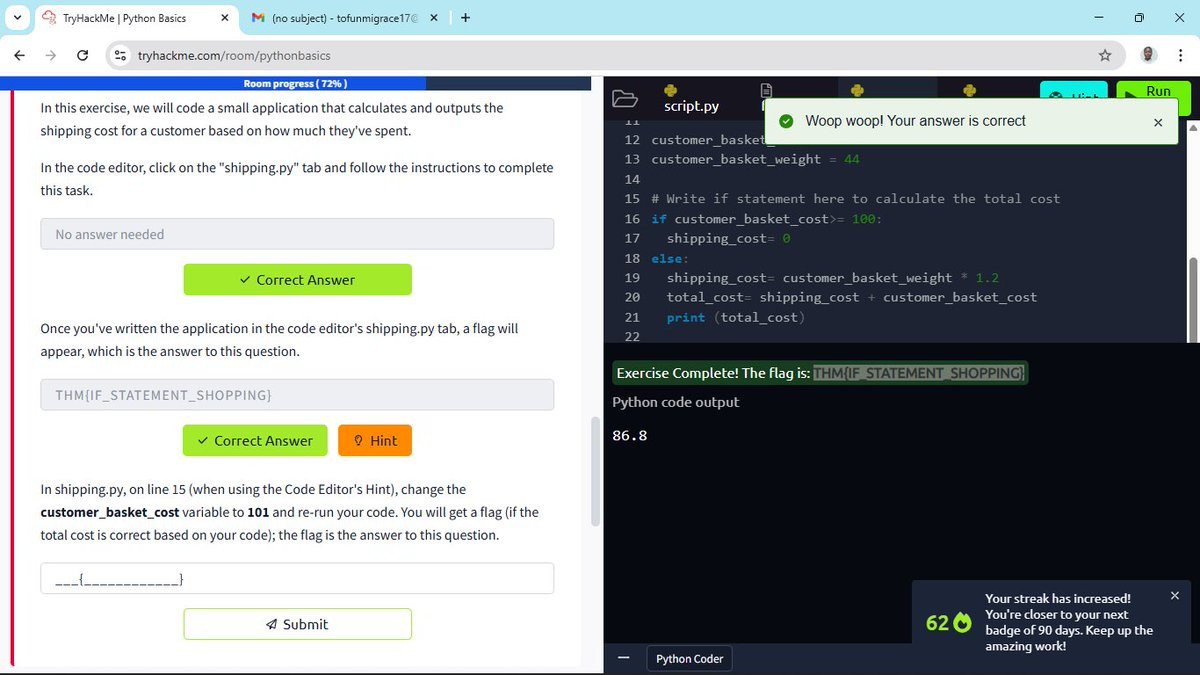The height and width of the screenshot is (675, 1200).
Task: Submit the flag answer
Action: [x=297, y=624]
